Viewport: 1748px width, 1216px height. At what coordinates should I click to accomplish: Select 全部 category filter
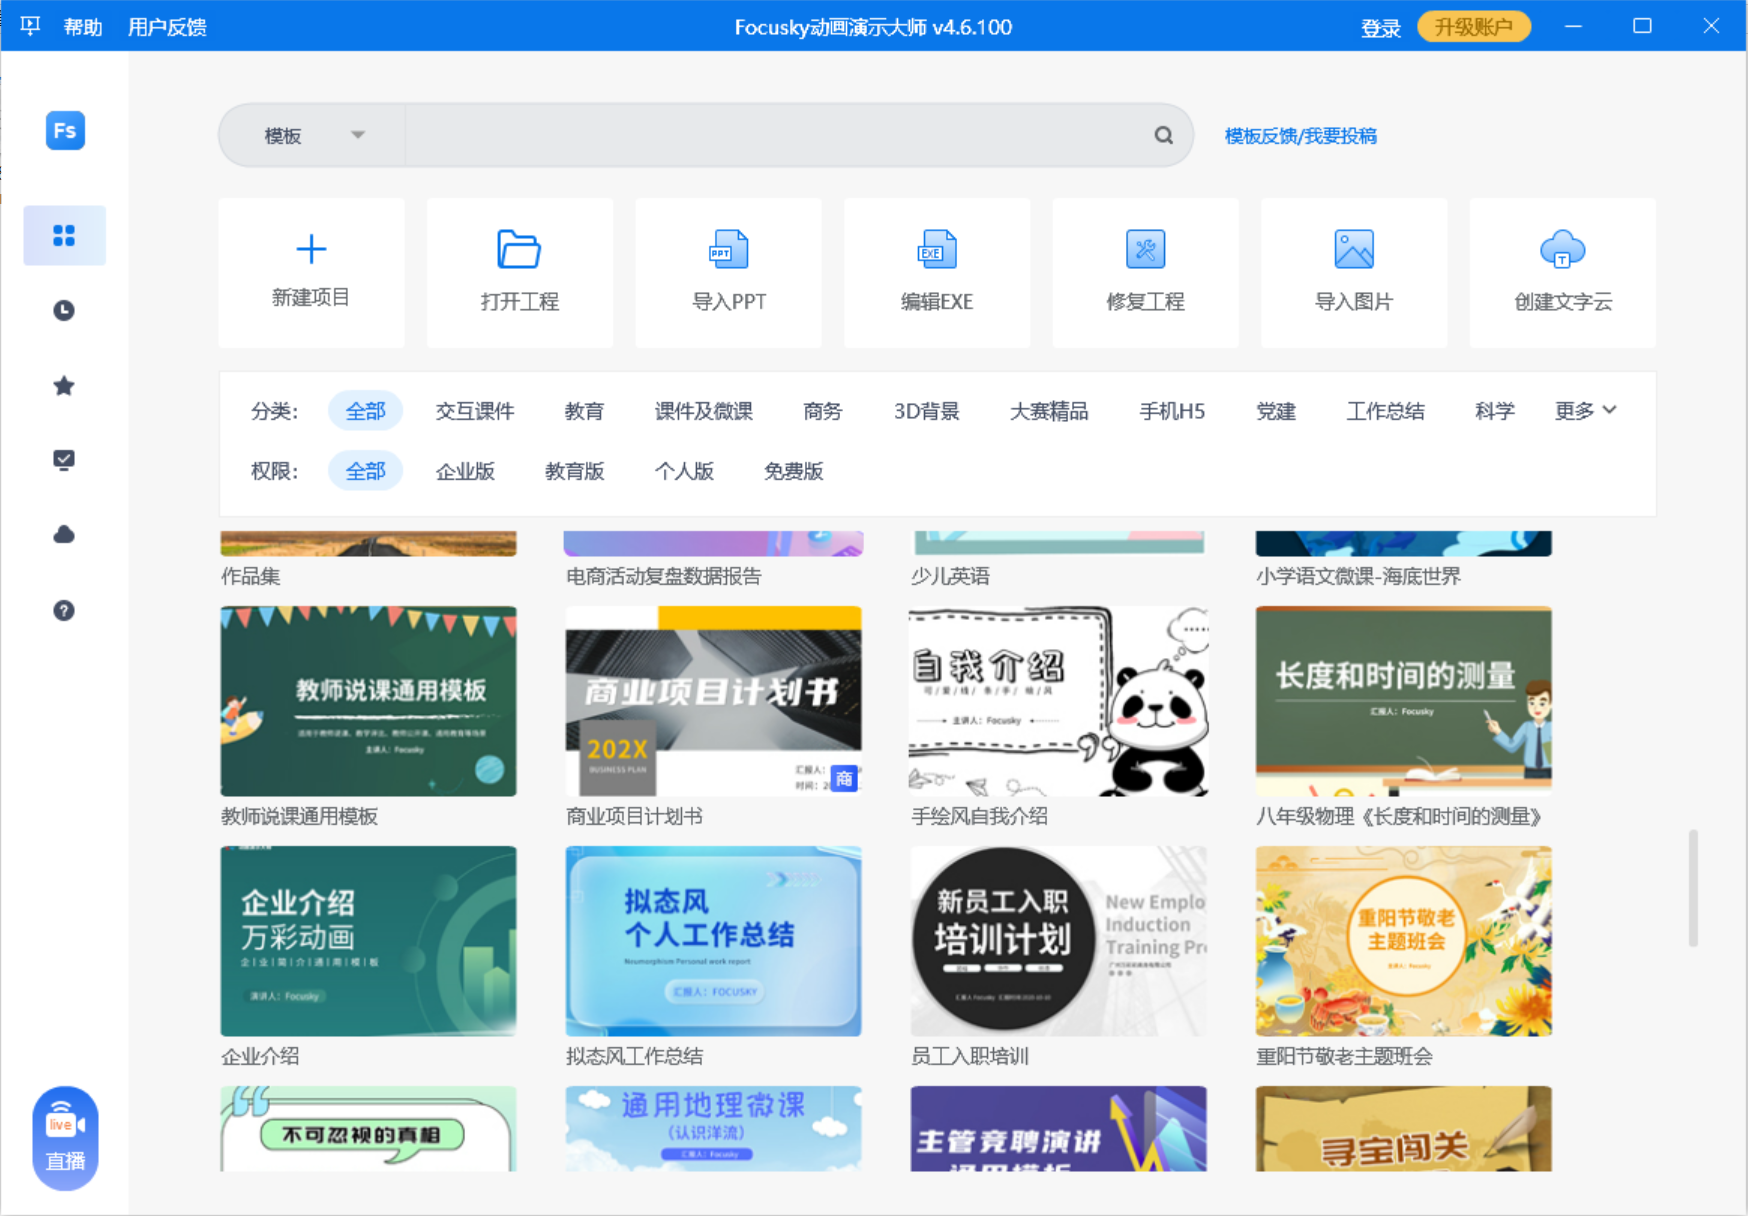pyautogui.click(x=365, y=411)
